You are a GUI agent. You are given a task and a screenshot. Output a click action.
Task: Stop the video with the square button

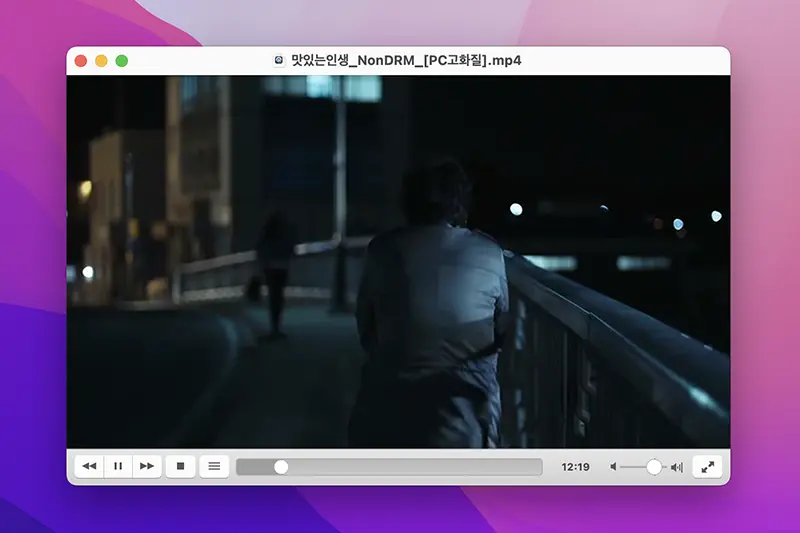pyautogui.click(x=180, y=466)
